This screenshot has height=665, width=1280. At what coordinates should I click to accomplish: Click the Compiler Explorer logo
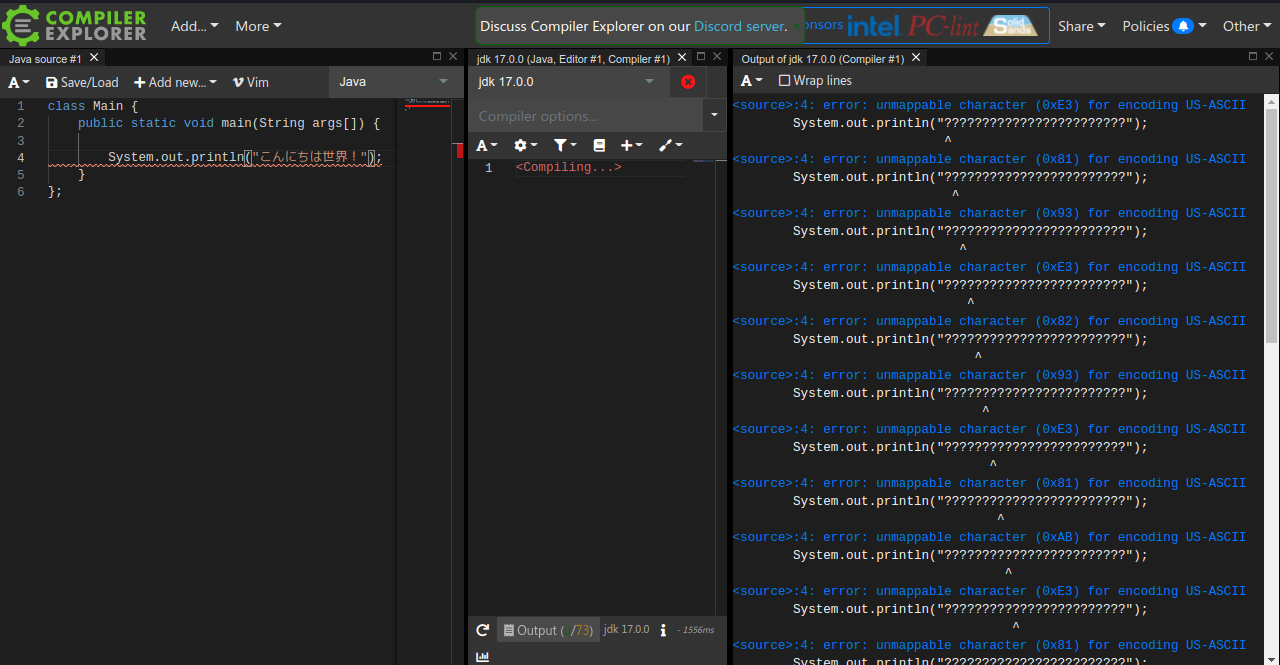pos(74,25)
